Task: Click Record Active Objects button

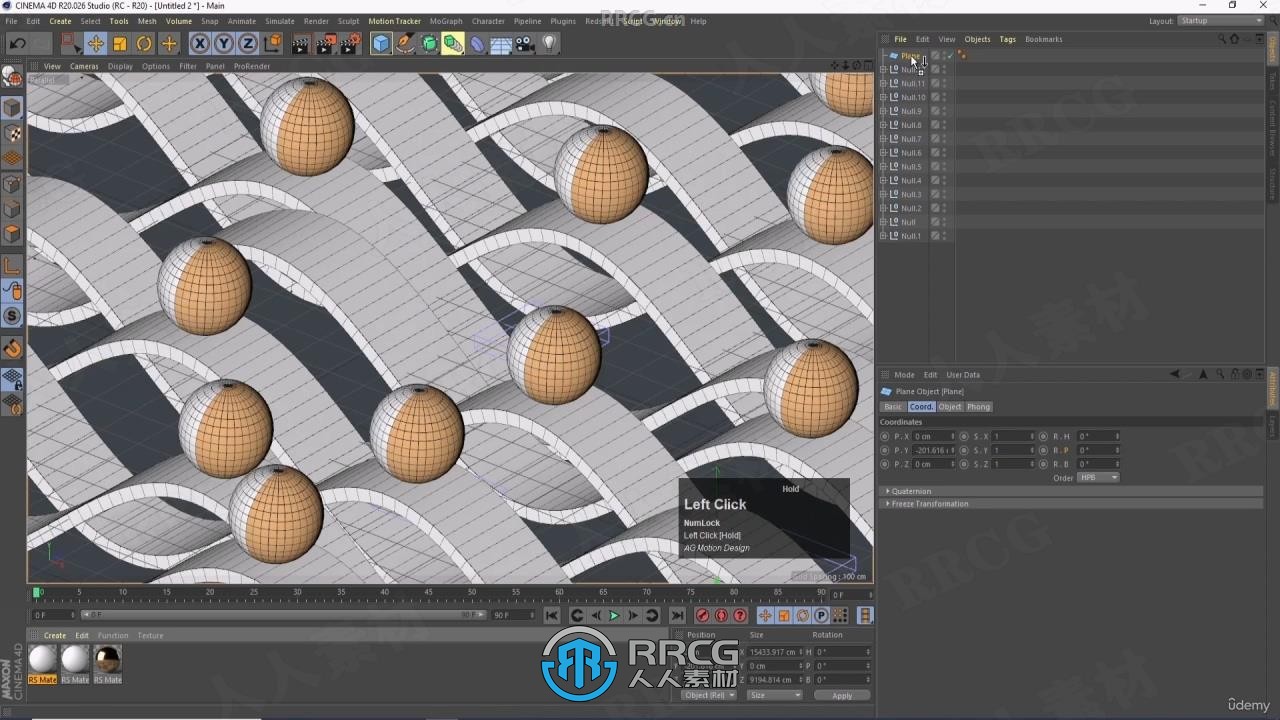Action: [x=702, y=616]
